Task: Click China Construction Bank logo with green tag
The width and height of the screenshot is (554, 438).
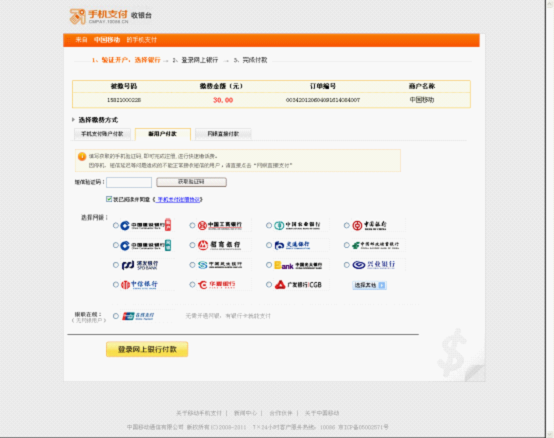Action: (x=146, y=245)
